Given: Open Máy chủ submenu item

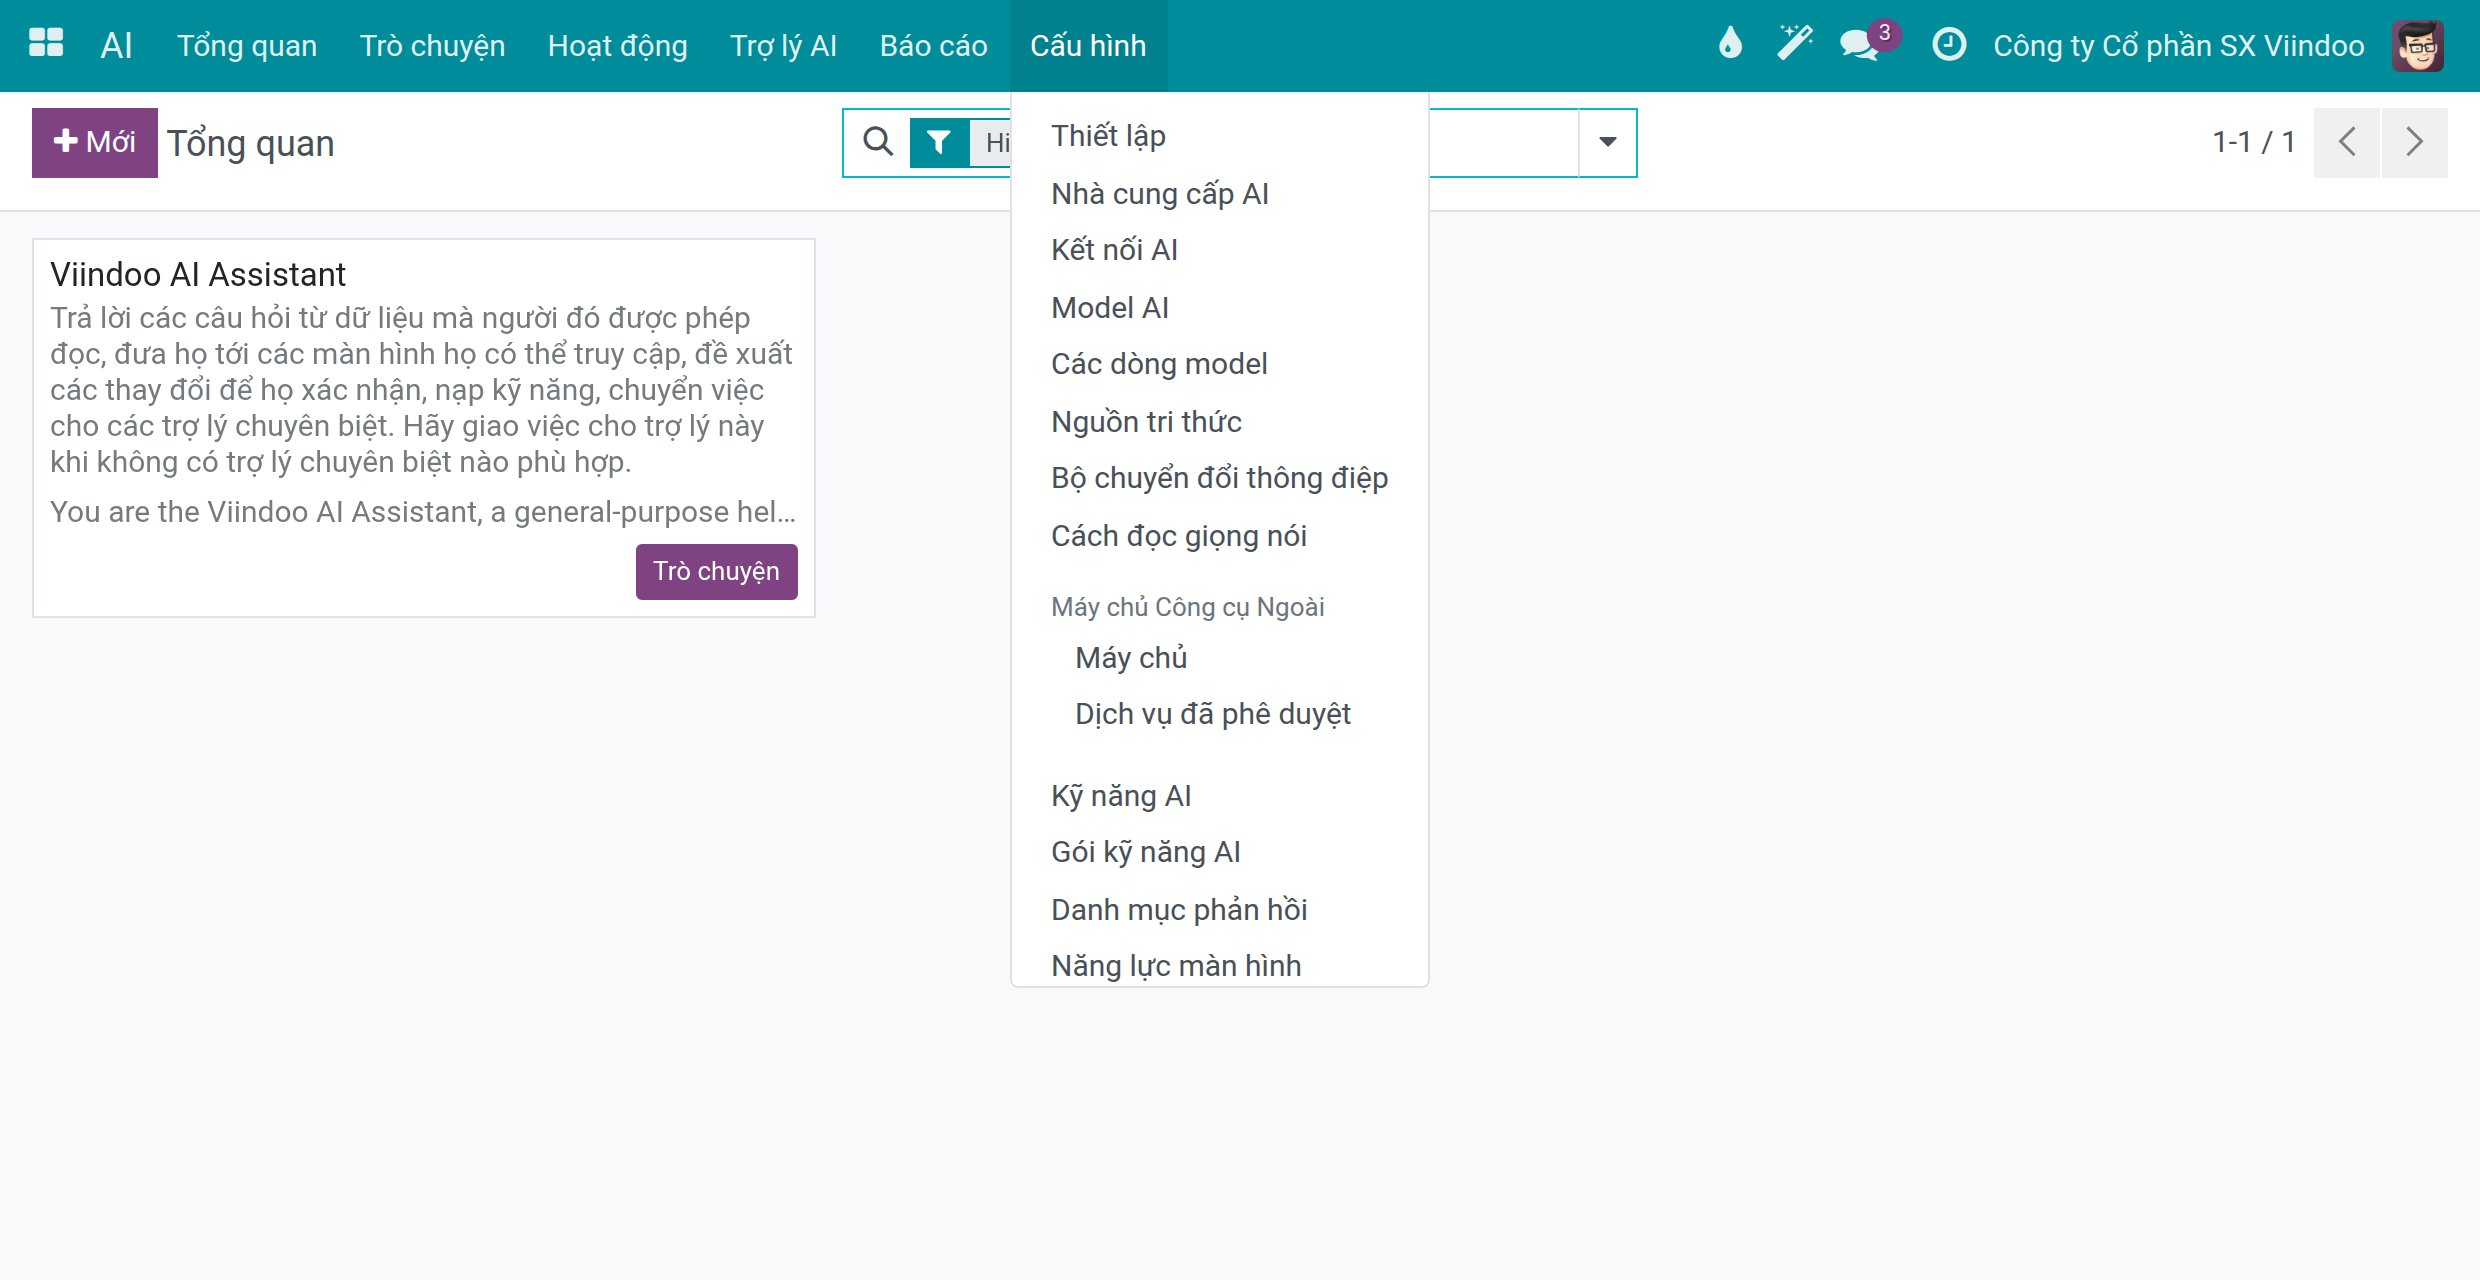Looking at the screenshot, I should click(x=1219, y=658).
